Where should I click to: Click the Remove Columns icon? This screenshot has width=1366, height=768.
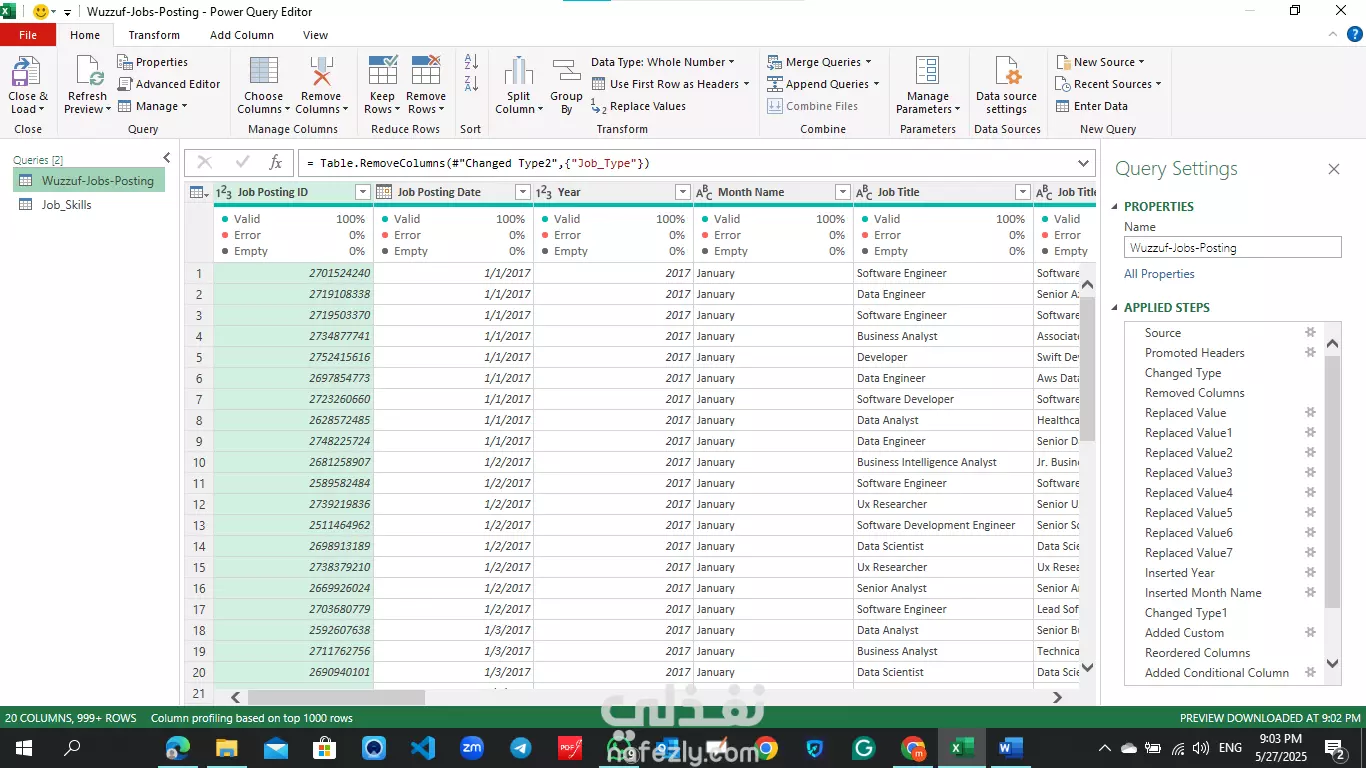click(321, 72)
